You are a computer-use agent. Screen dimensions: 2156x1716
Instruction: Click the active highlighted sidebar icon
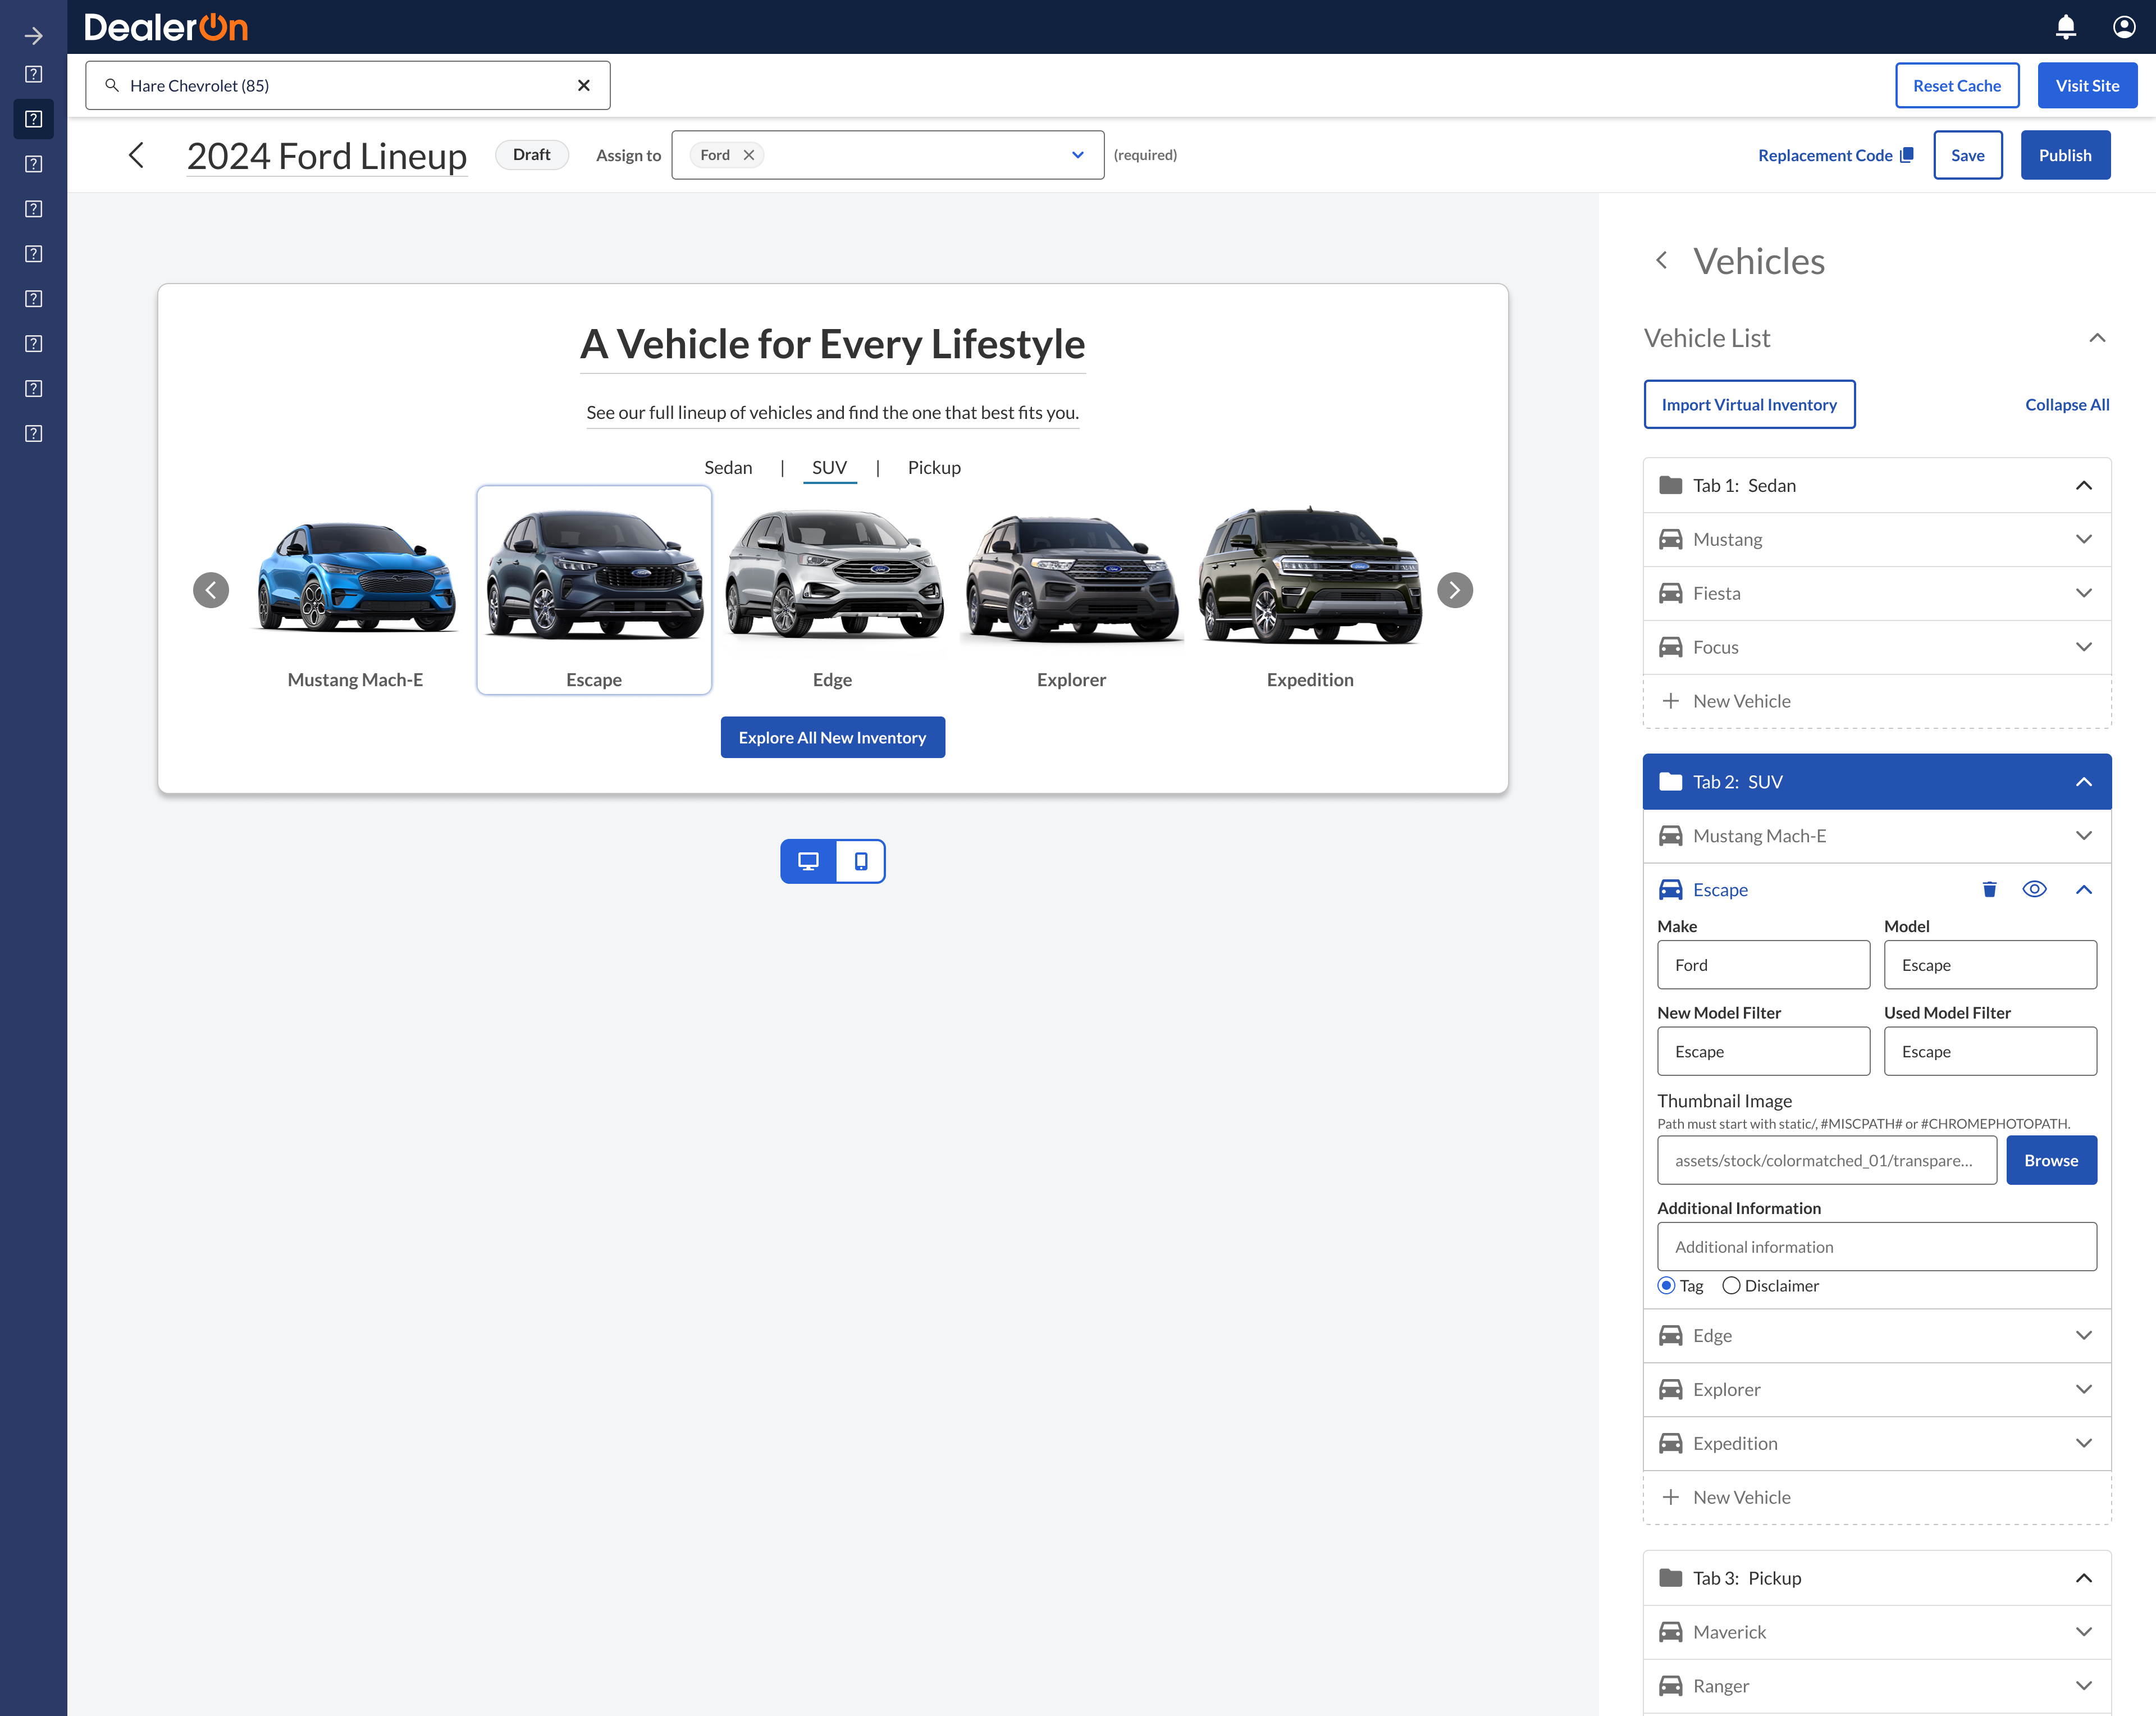pyautogui.click(x=33, y=119)
